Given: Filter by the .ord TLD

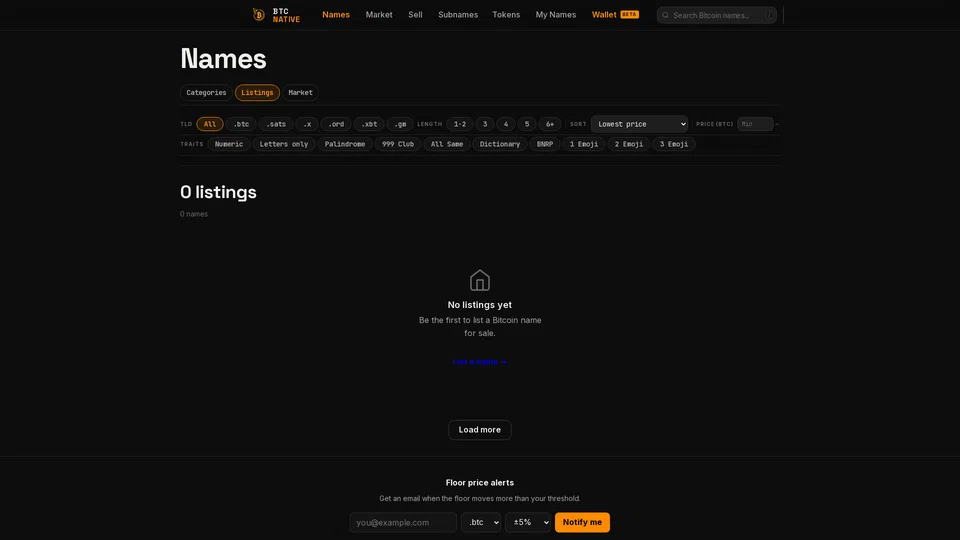Looking at the screenshot, I should [336, 124].
